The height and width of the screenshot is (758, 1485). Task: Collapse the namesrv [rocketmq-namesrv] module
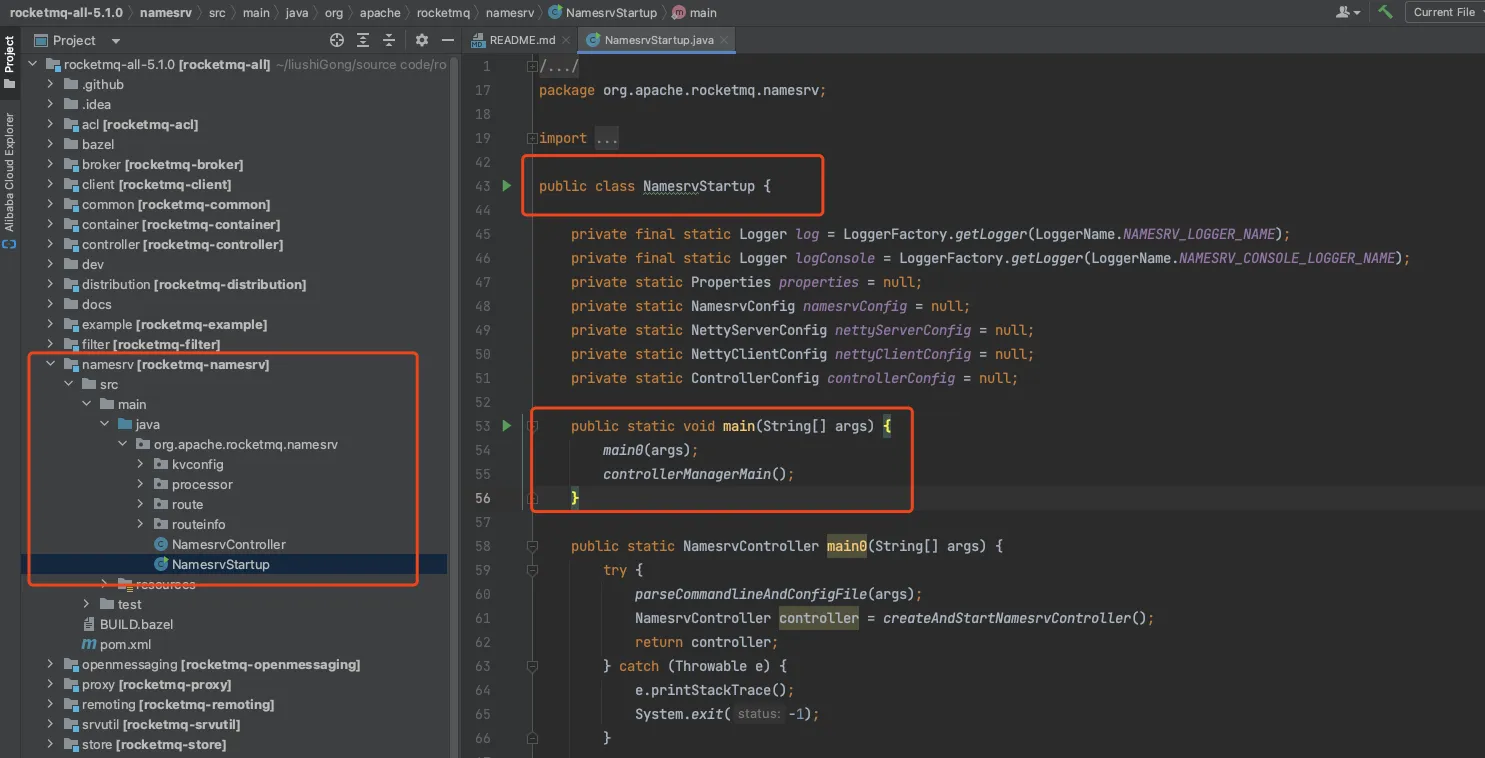(x=51, y=364)
